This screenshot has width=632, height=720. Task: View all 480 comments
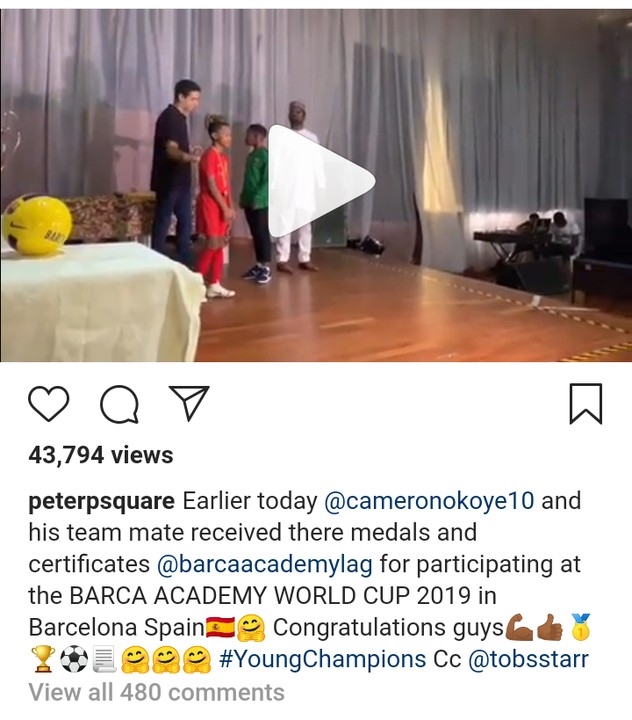[157, 692]
